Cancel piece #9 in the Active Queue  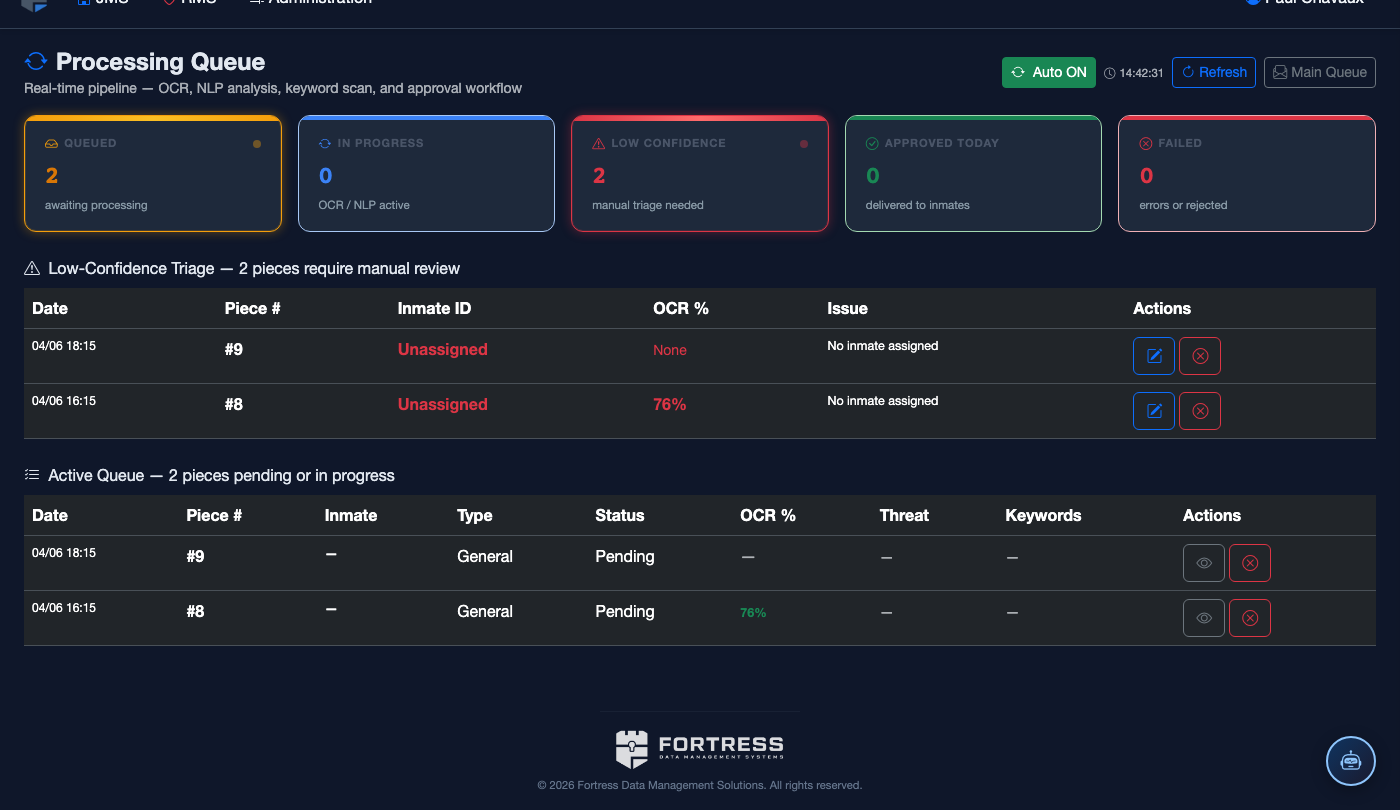click(1250, 563)
